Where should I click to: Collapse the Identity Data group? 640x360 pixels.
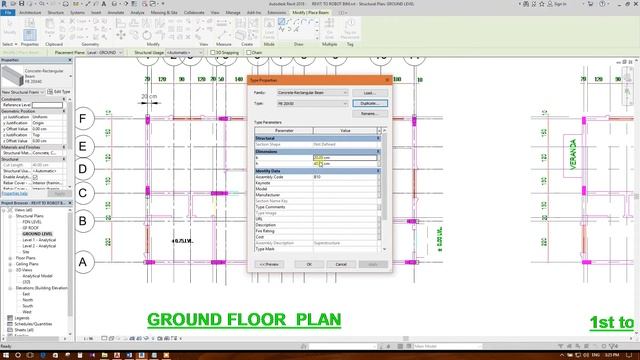pyautogui.click(x=378, y=171)
